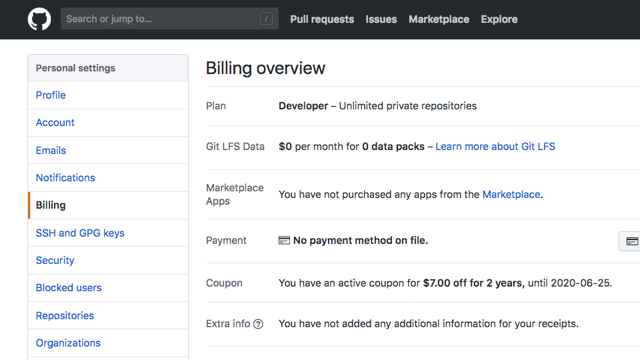Viewport: 640px width, 360px height.
Task: Open Issues in top navigation
Action: (x=381, y=19)
